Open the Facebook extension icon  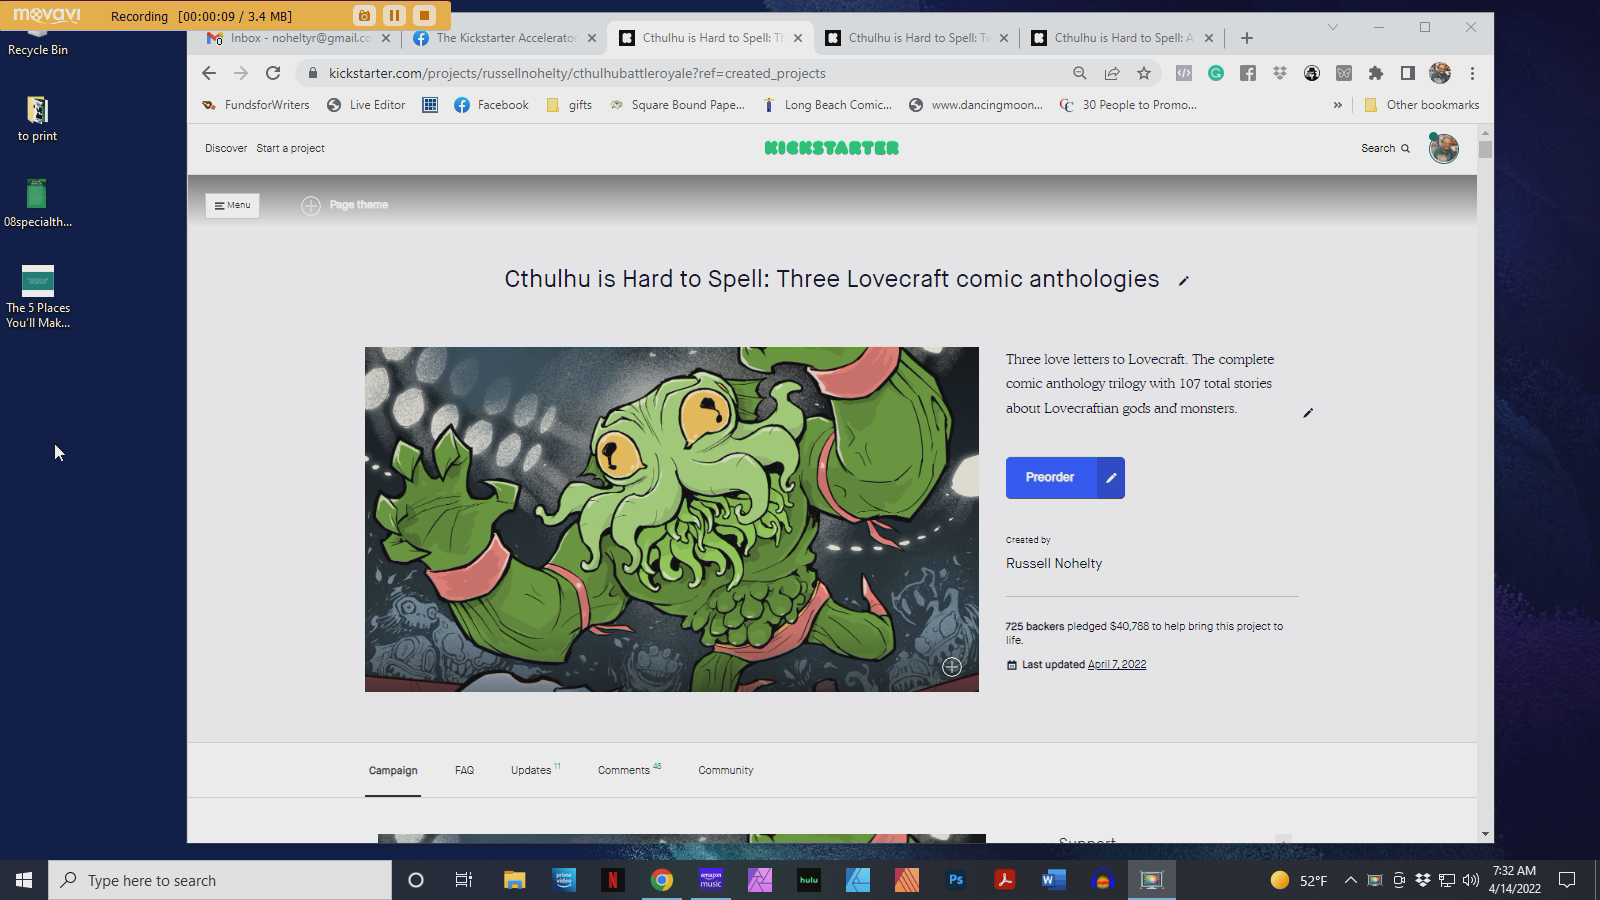1248,73
